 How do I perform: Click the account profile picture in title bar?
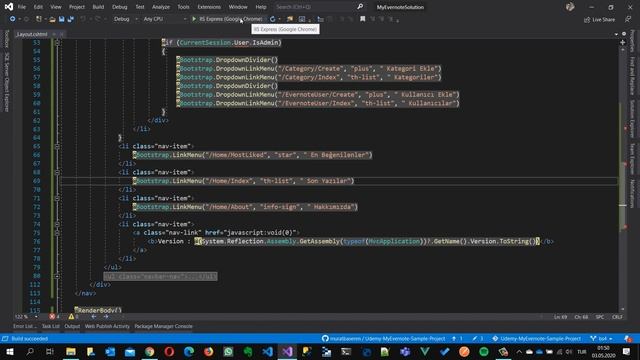coord(570,7)
